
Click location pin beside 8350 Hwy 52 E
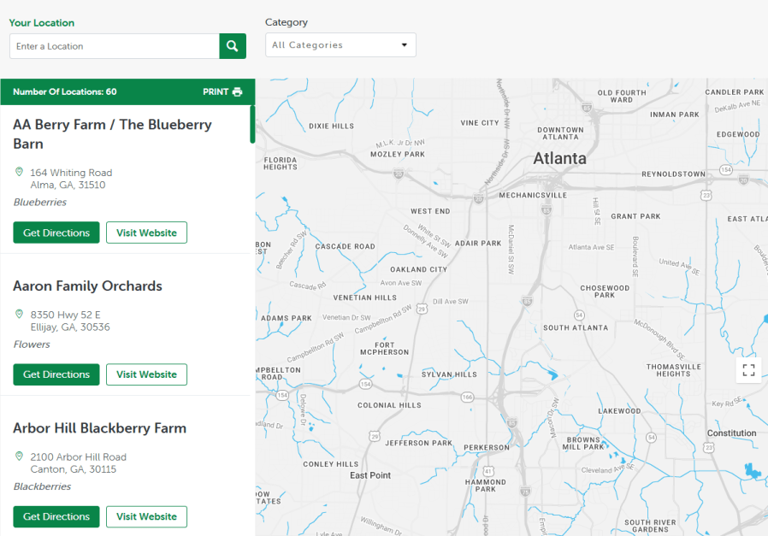(19, 314)
